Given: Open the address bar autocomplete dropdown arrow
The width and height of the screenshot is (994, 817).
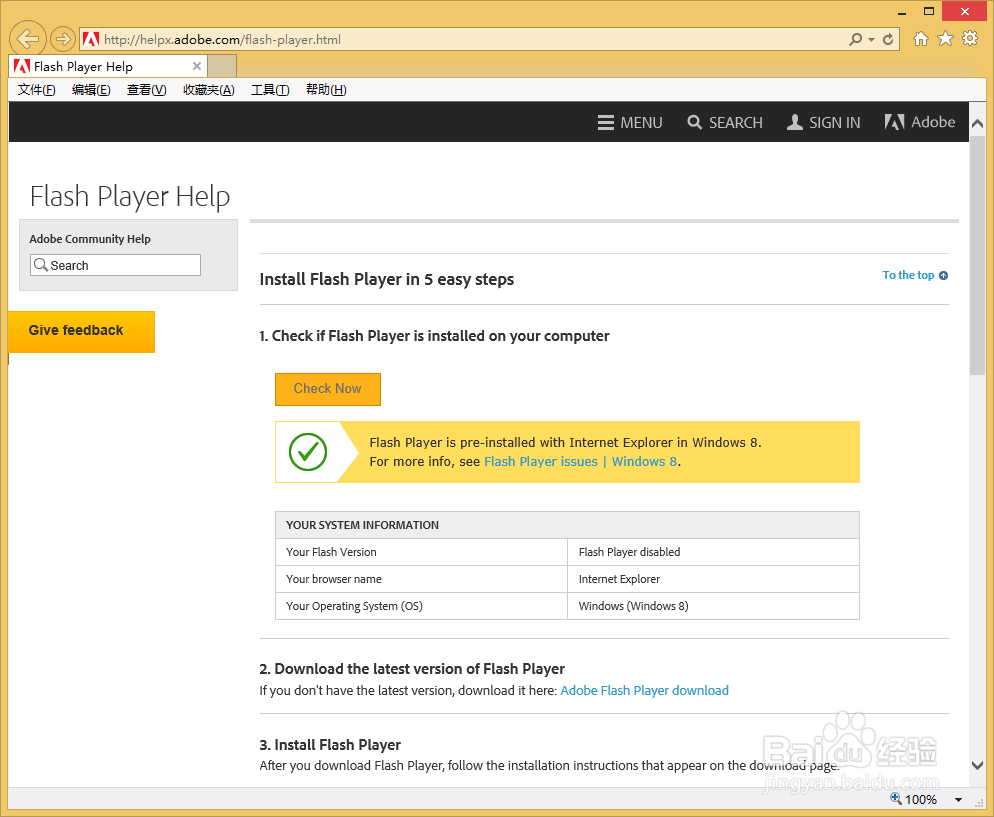Looking at the screenshot, I should pyautogui.click(x=872, y=40).
